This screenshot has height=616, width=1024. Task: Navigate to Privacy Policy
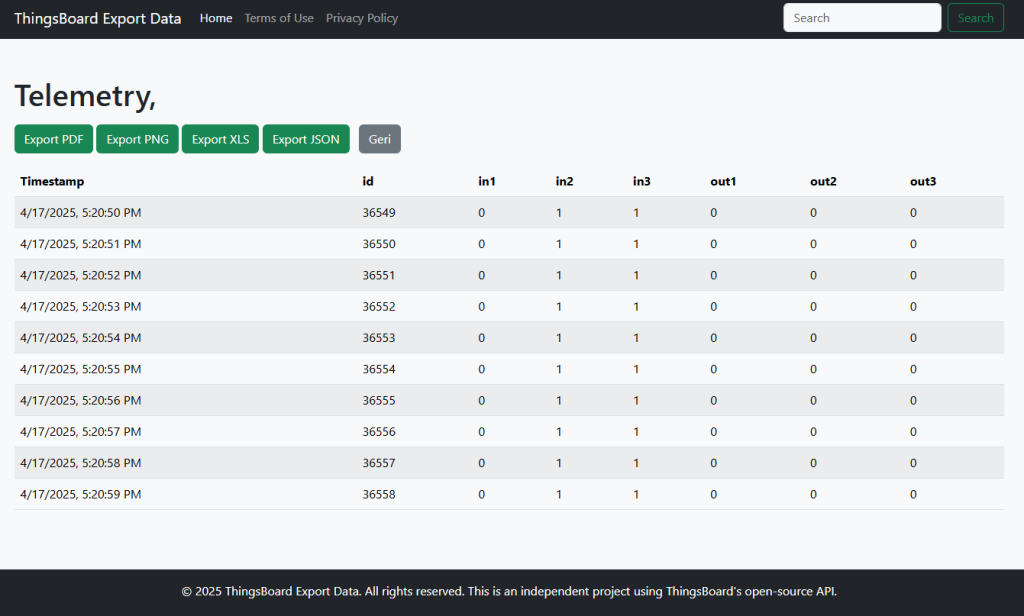362,18
